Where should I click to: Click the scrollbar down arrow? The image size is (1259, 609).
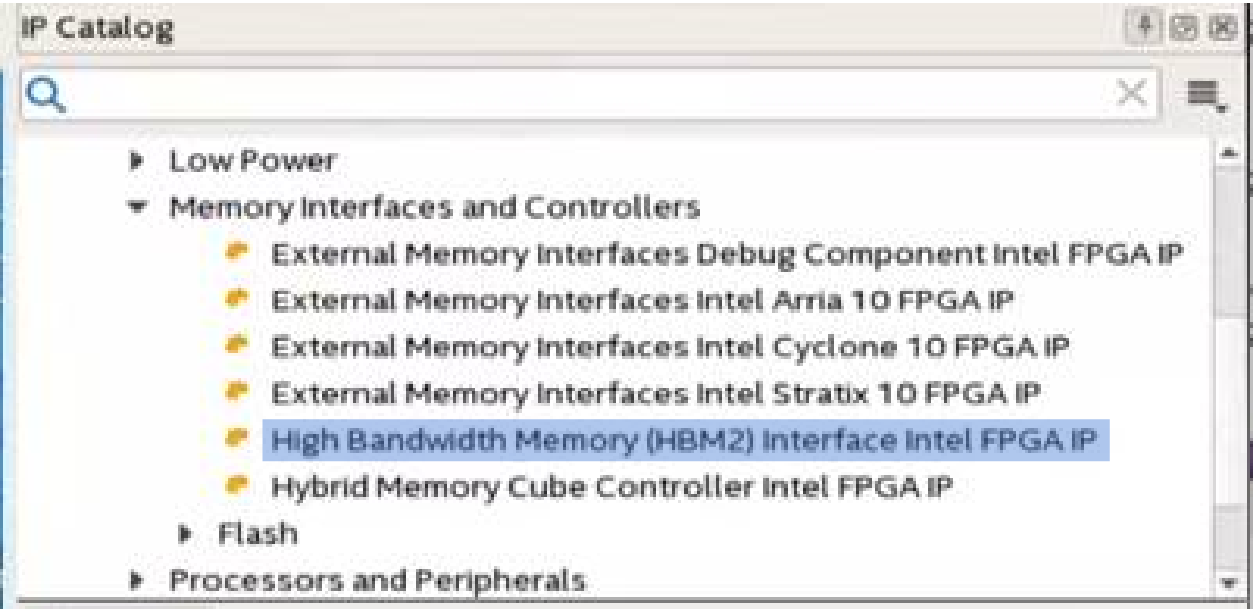point(1231,582)
